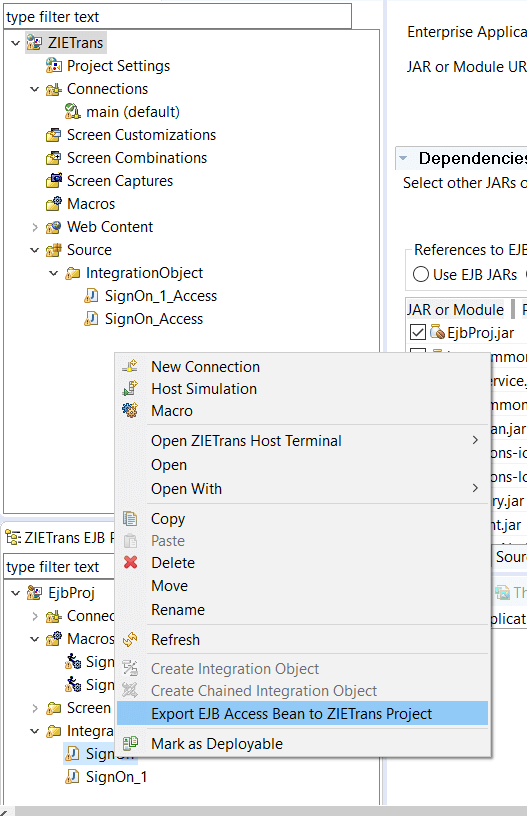The width and height of the screenshot is (527, 816).
Task: Select SignOn_1 under EjbProj Integration folder
Action: click(116, 776)
